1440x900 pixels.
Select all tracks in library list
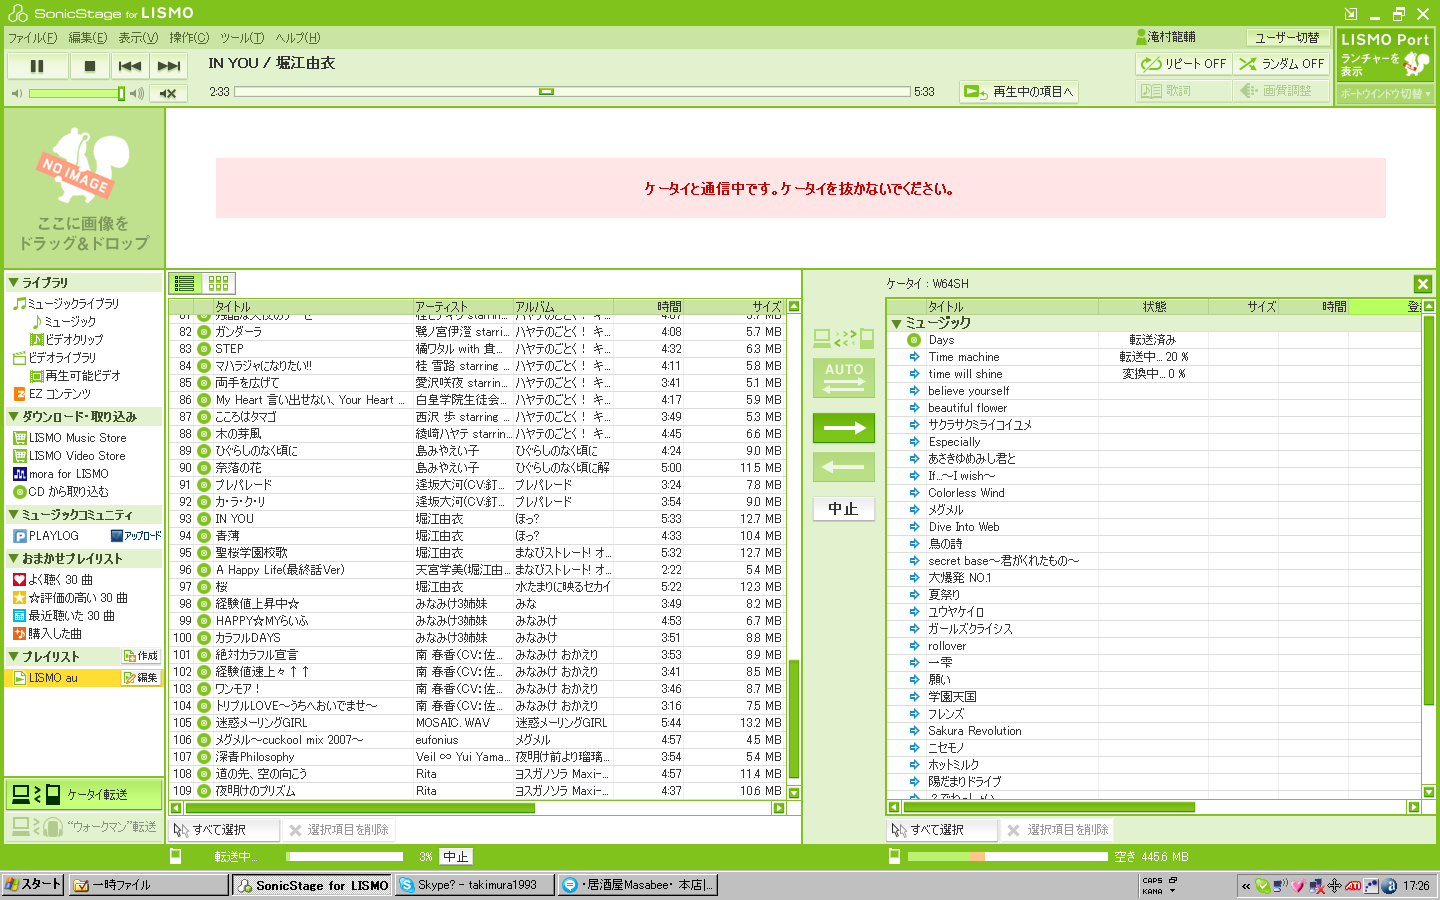point(223,830)
